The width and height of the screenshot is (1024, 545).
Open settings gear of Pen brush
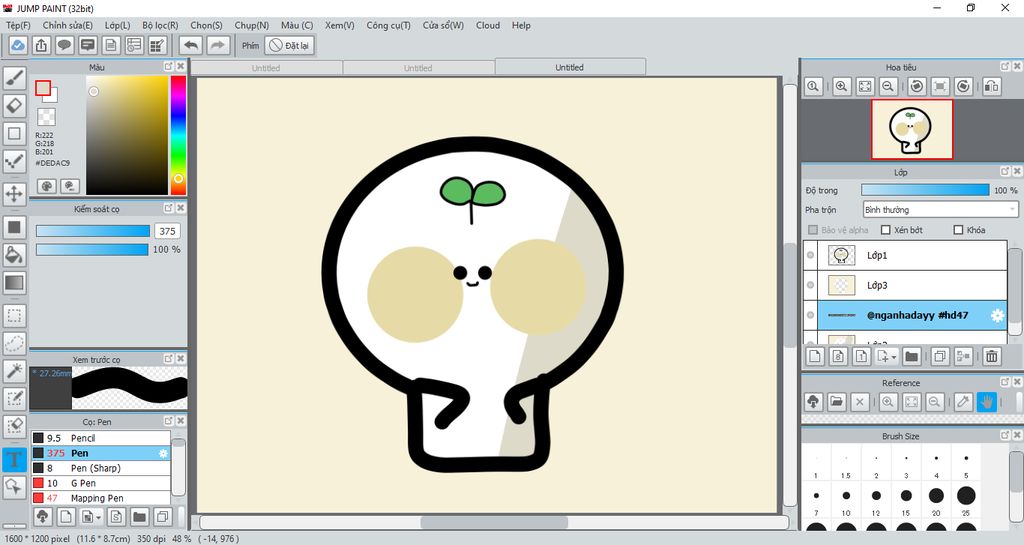point(163,453)
